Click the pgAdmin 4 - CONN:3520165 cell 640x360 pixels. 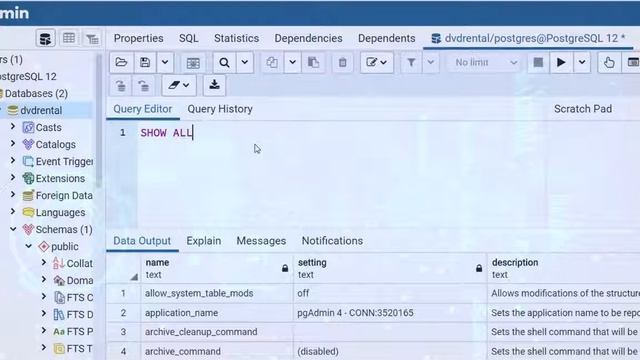point(390,313)
